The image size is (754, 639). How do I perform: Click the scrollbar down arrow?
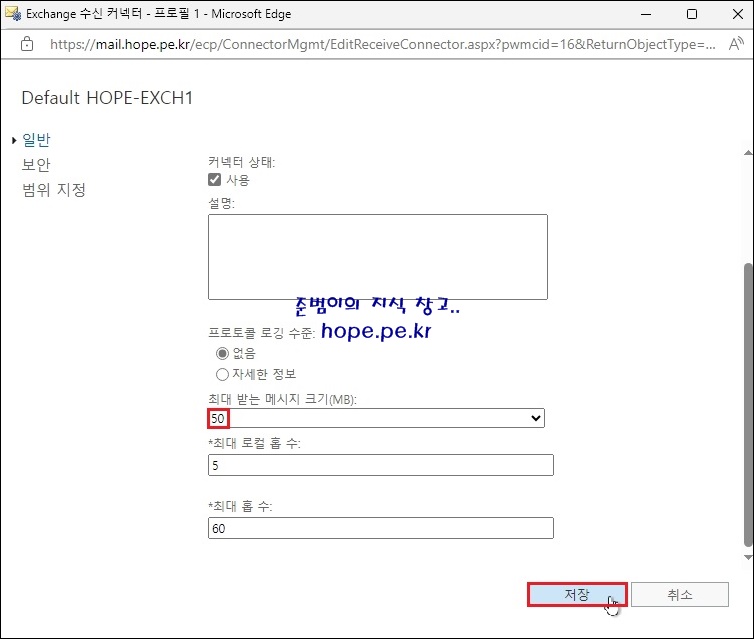[x=748, y=557]
